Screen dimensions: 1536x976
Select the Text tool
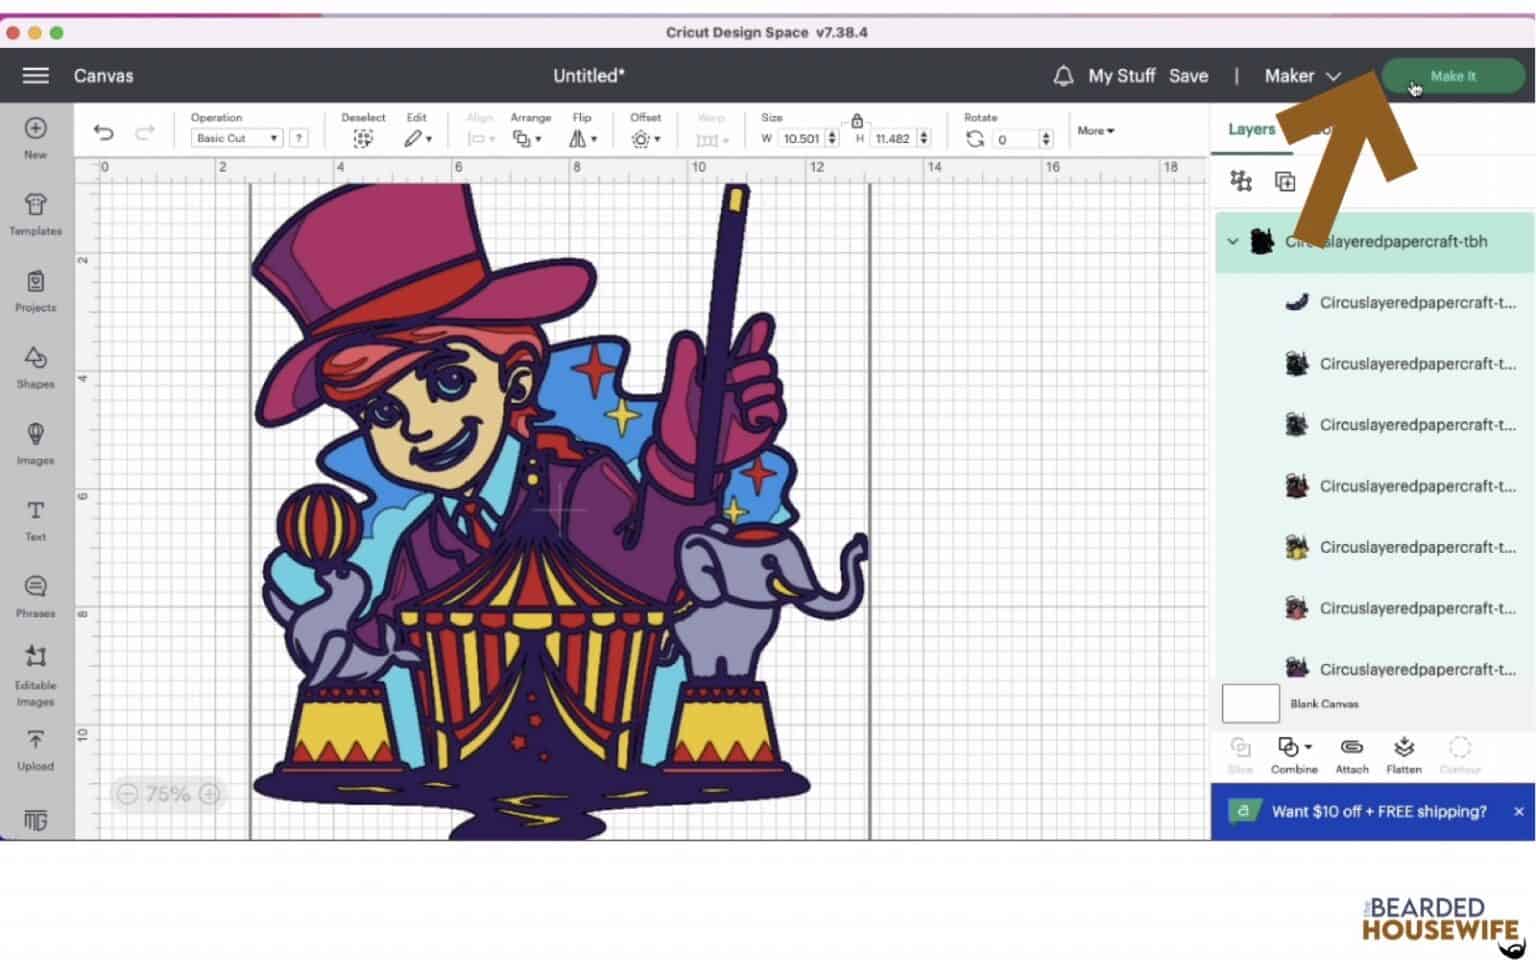(35, 519)
